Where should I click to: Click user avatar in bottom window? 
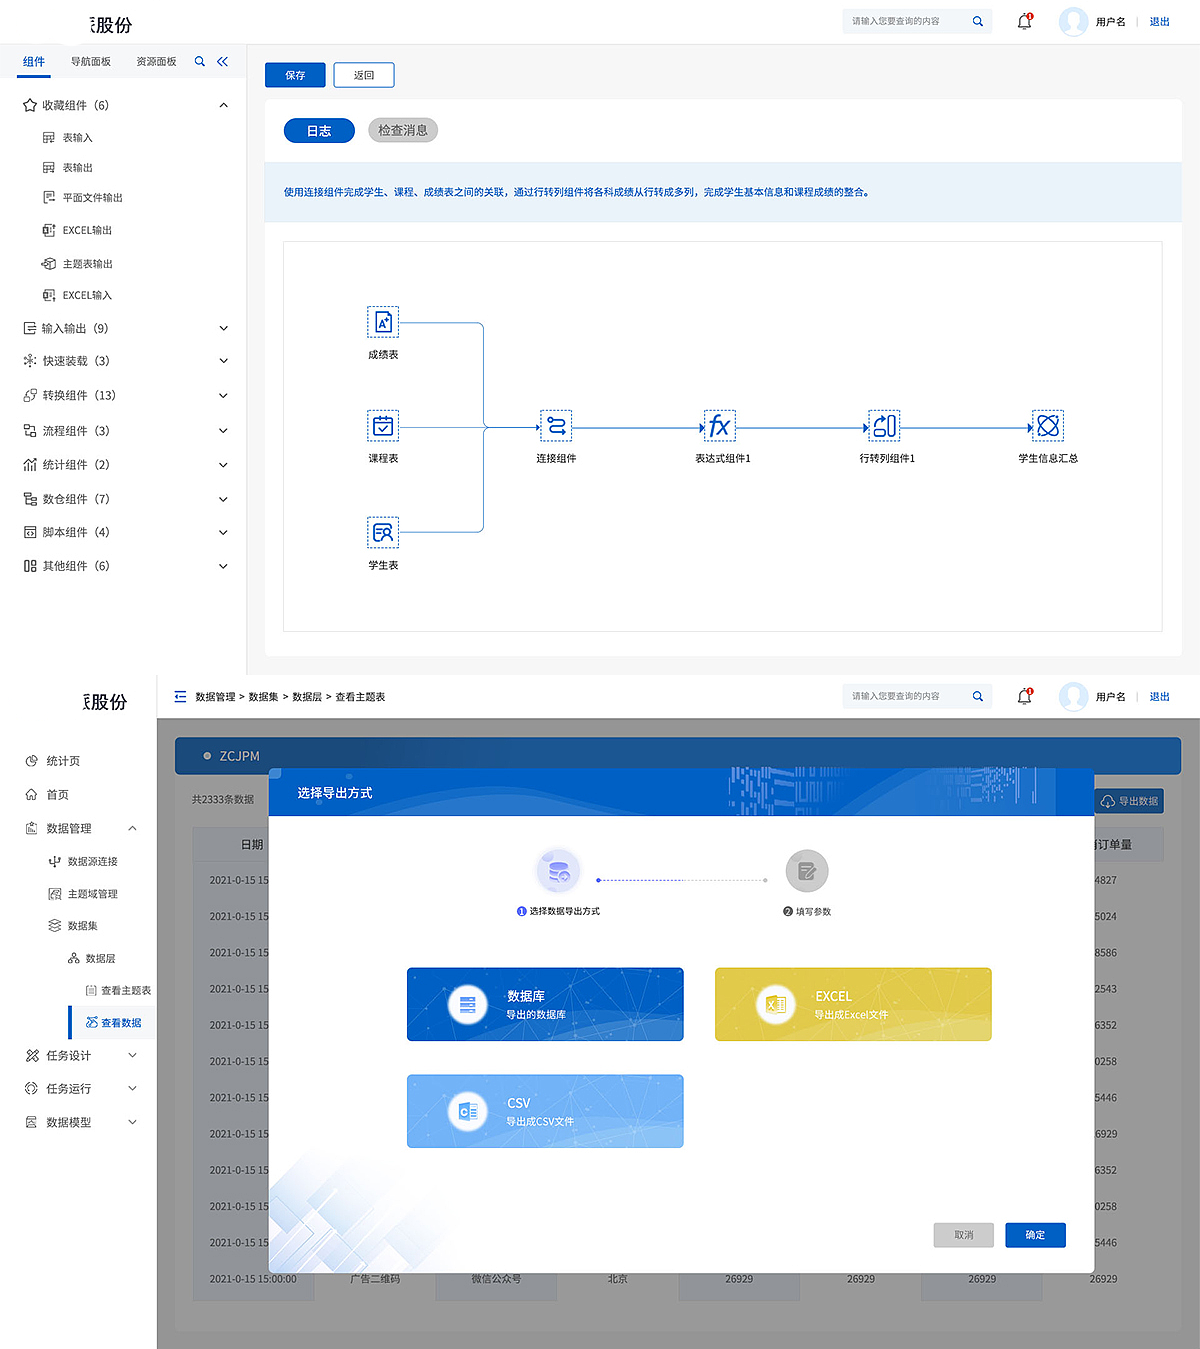(x=1073, y=696)
